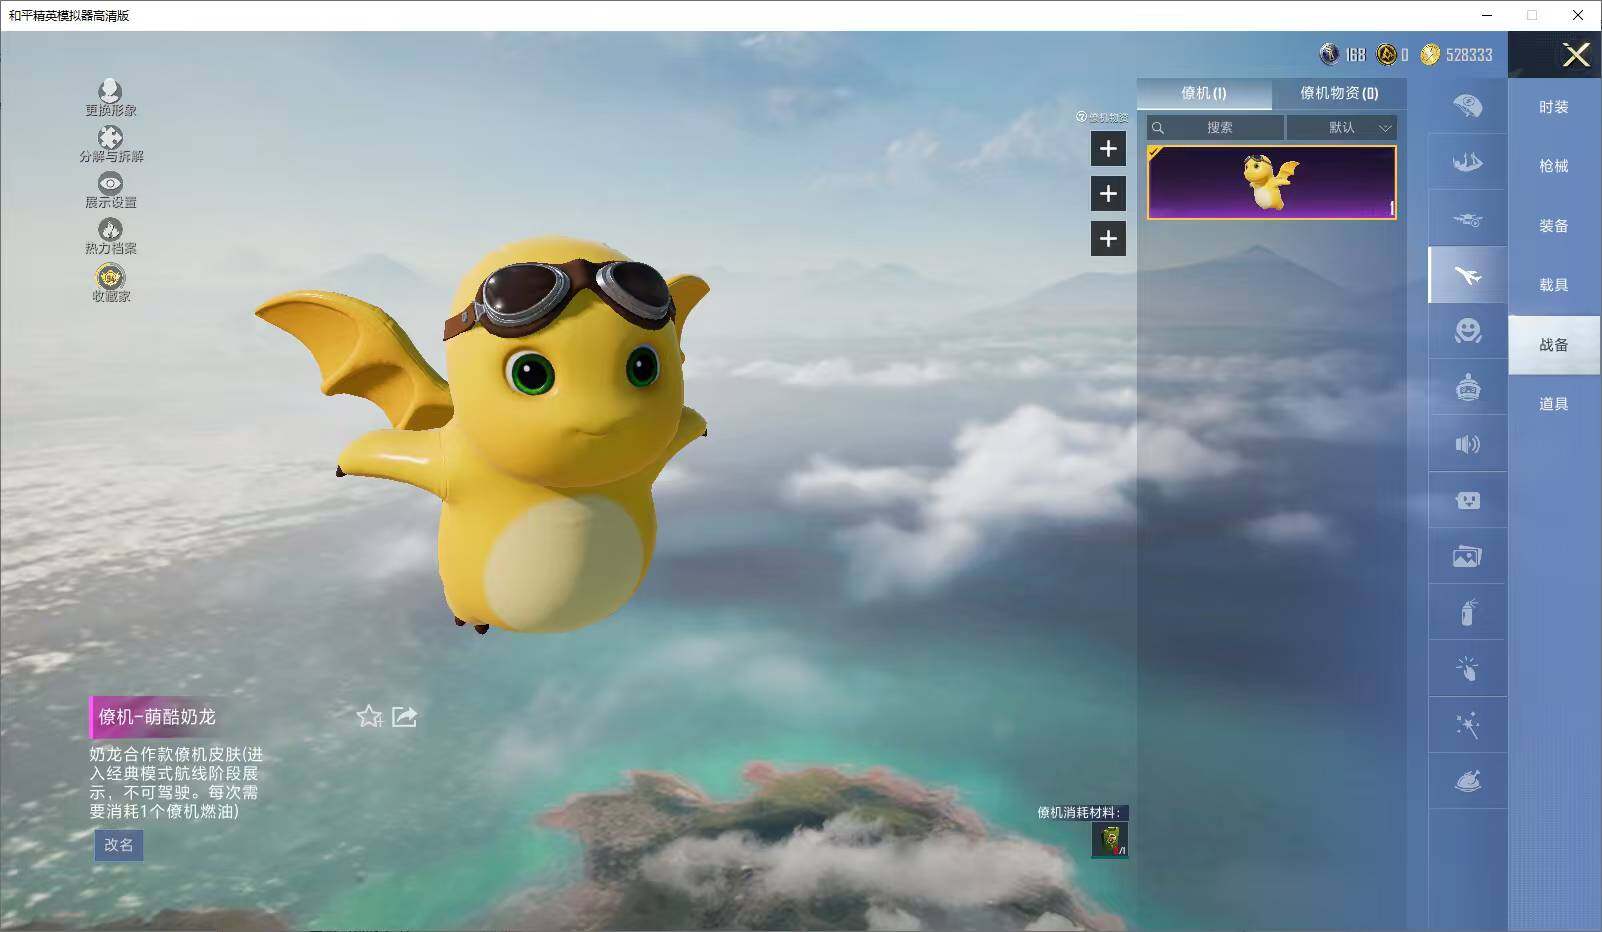The image size is (1602, 932).
Task: Go to the 装备 menu
Action: [x=1553, y=226]
